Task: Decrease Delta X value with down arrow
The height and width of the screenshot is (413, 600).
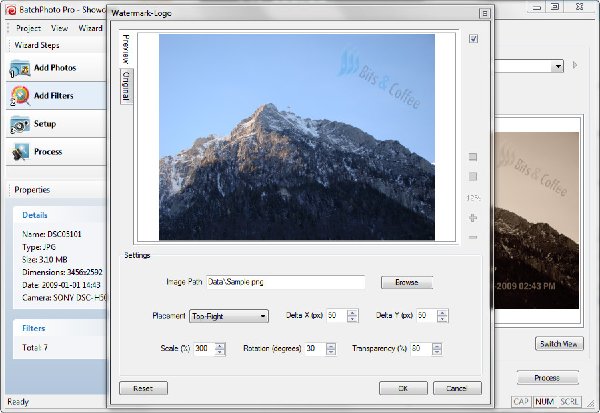Action: click(352, 319)
